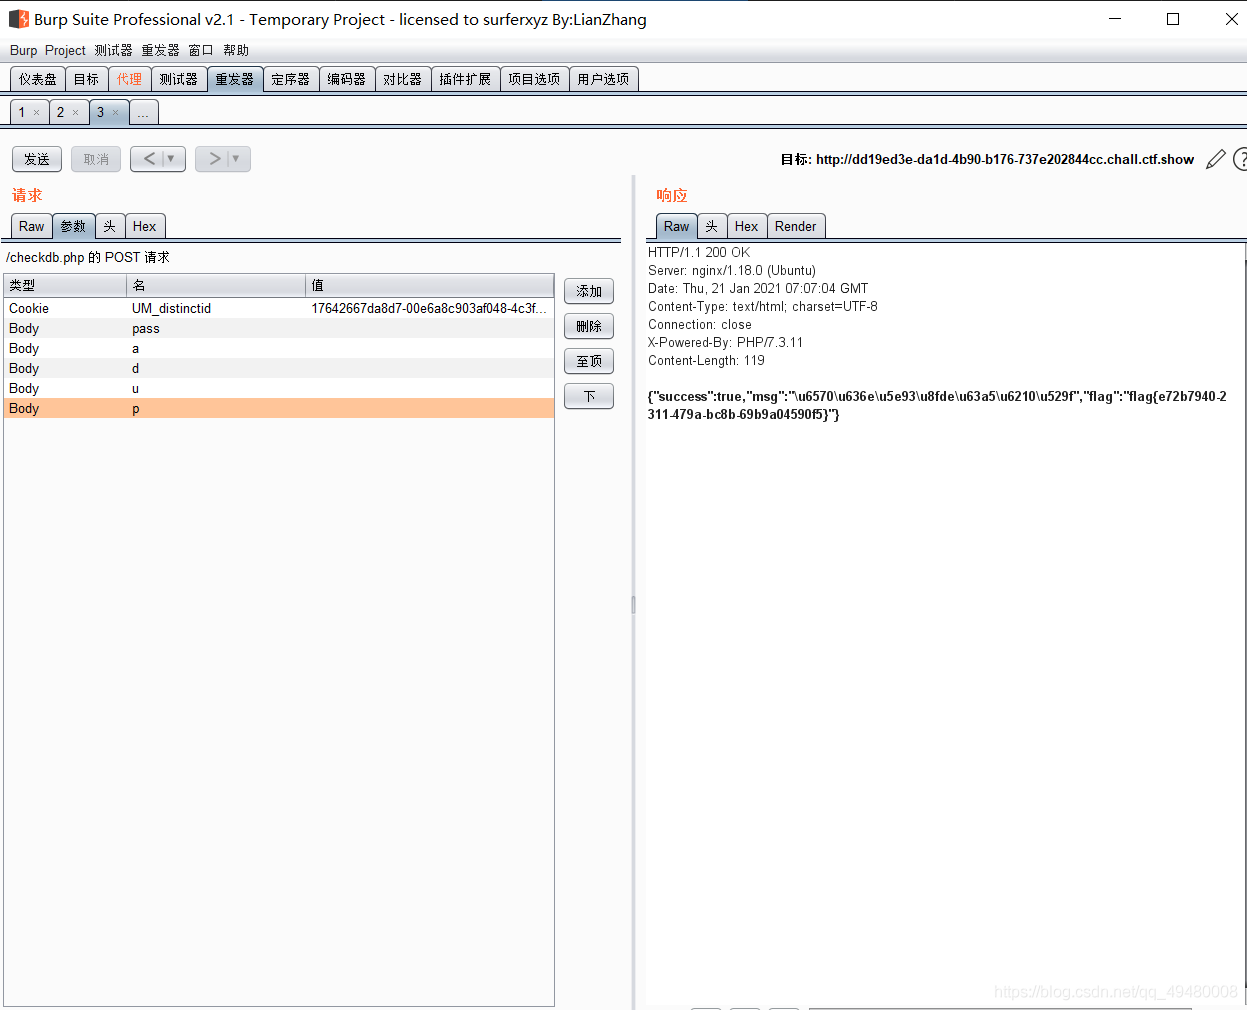This screenshot has height=1010, width=1247.
Task: Select repeater tab 1
Action: 22,112
